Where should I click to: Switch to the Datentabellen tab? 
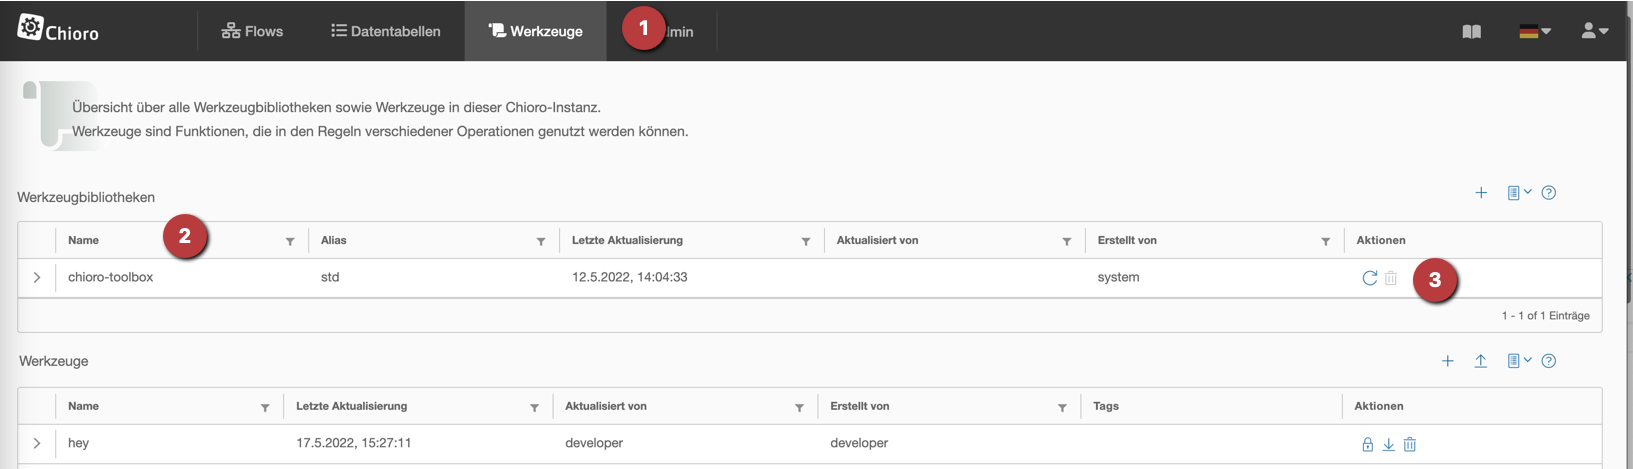point(386,31)
